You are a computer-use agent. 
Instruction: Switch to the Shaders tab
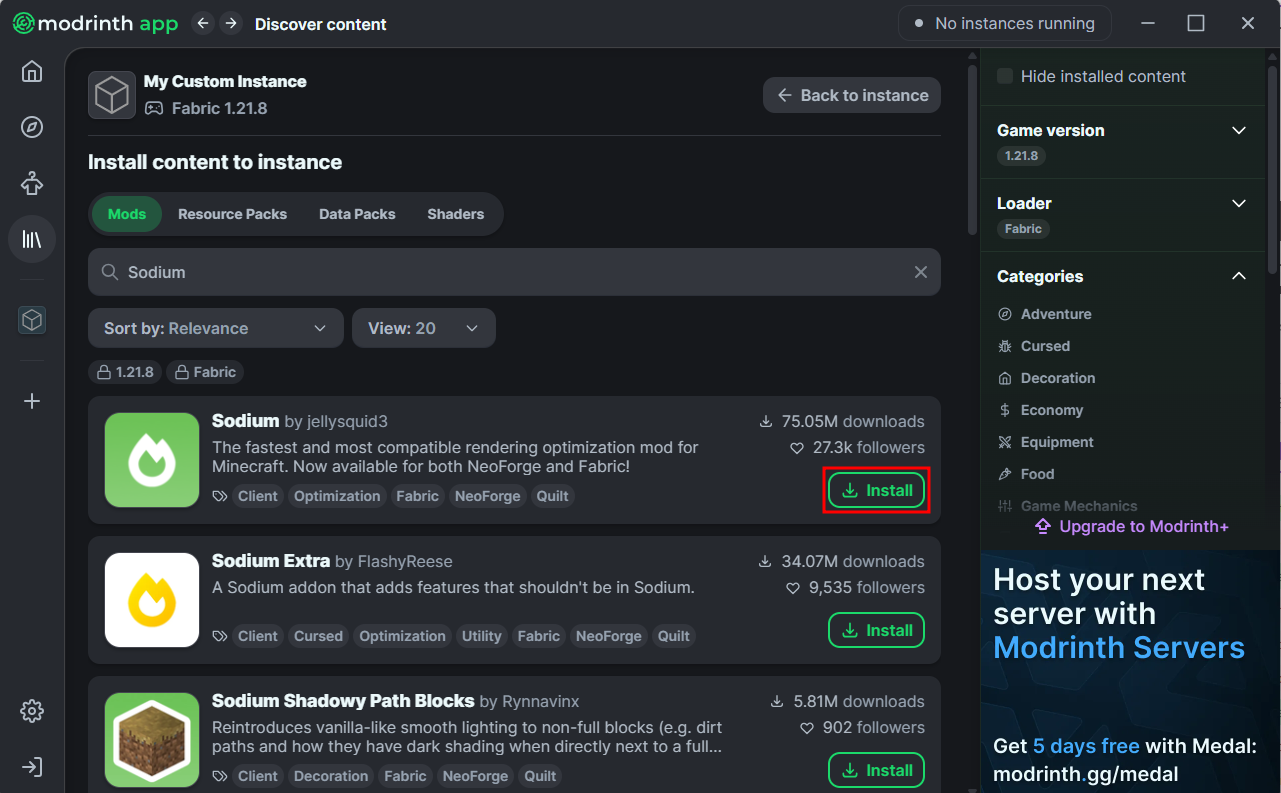pos(455,214)
